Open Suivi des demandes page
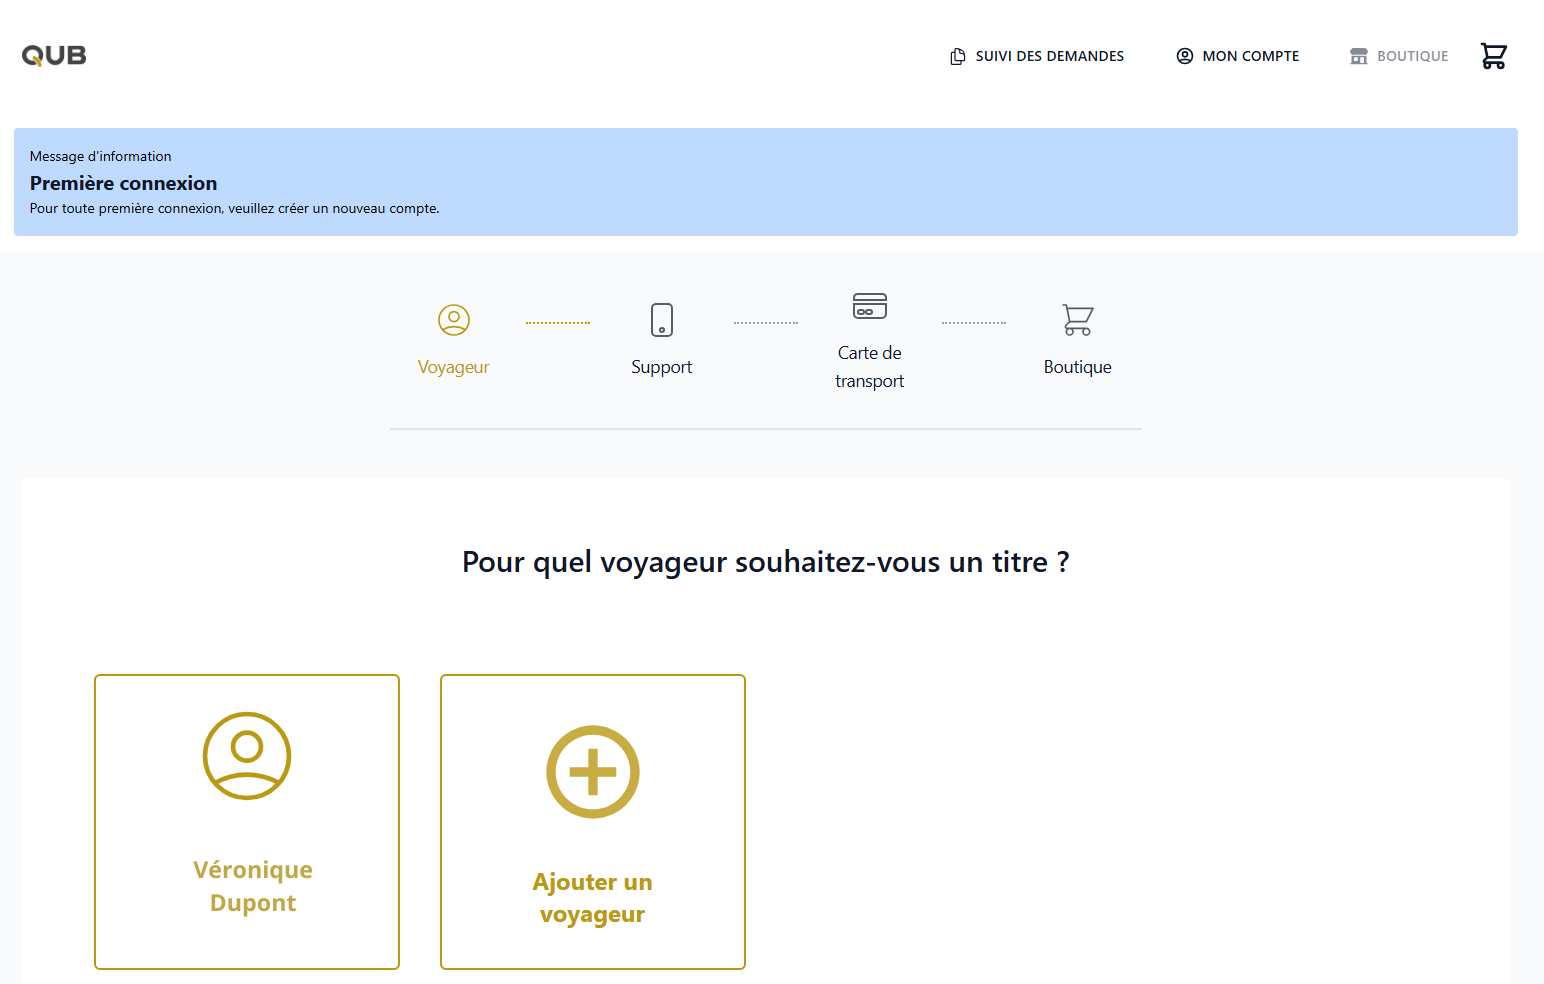 click(x=1036, y=56)
